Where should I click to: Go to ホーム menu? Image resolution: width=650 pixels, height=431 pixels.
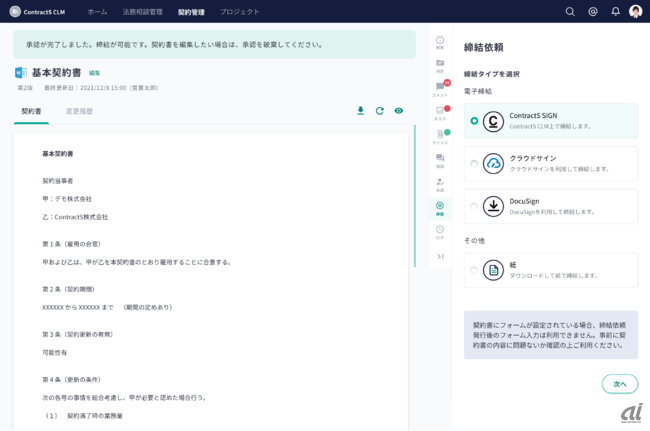(97, 12)
